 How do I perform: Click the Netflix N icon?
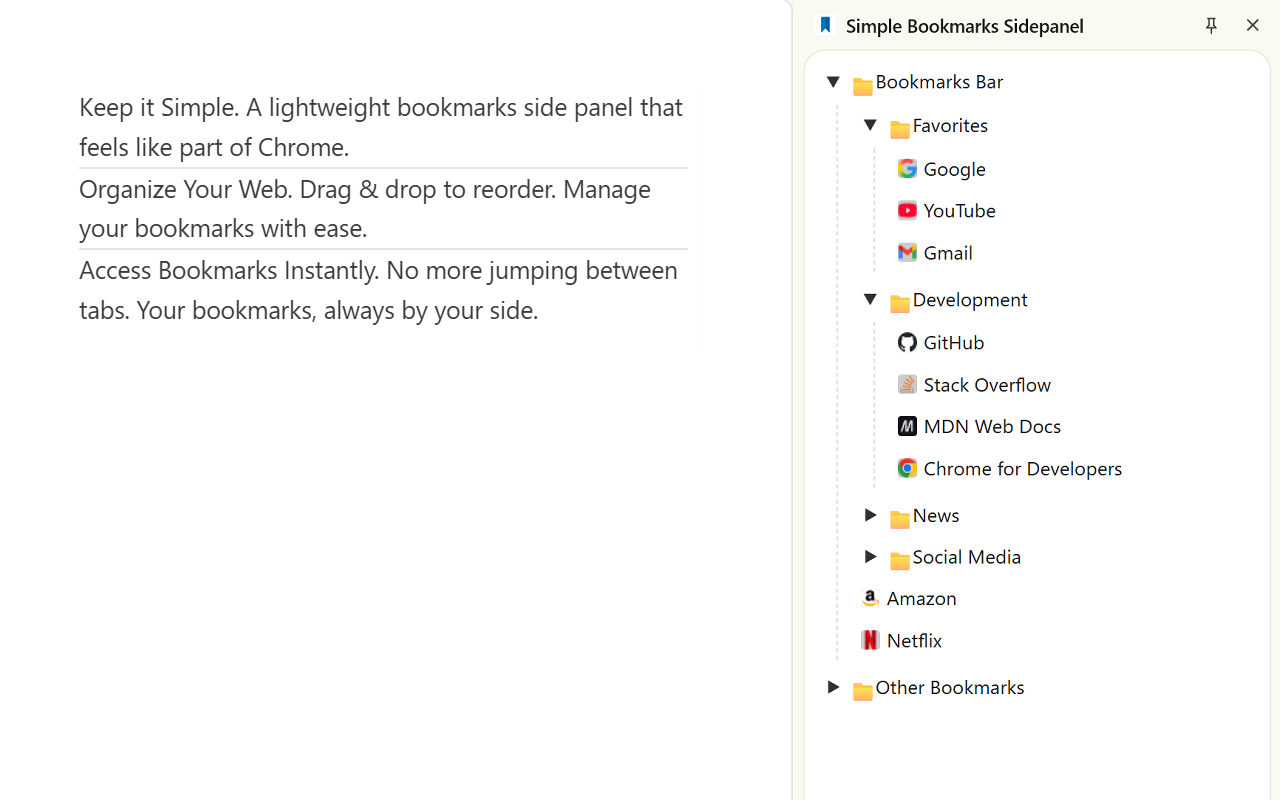click(x=870, y=640)
